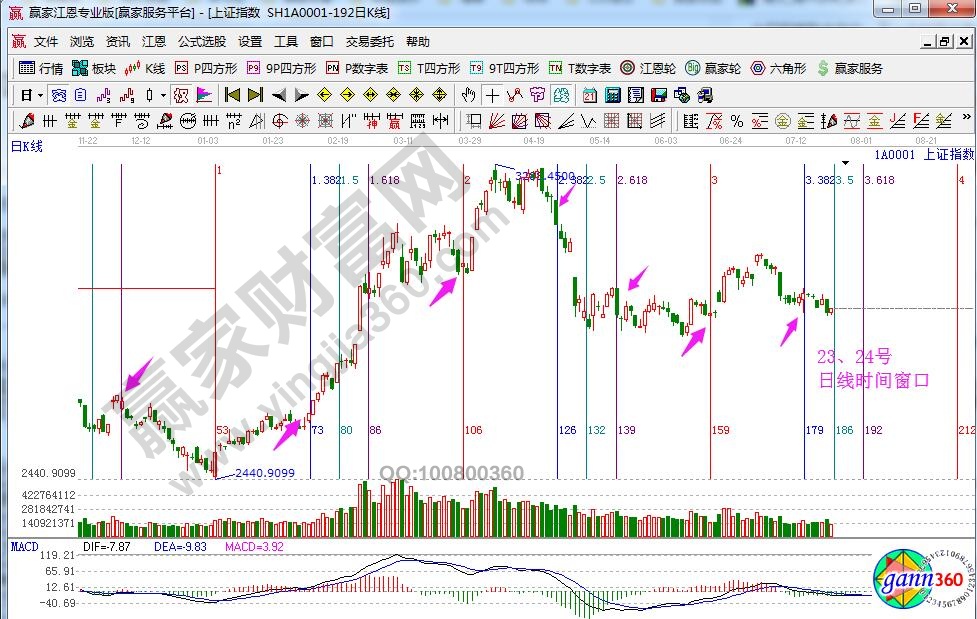The image size is (977, 619).
Task: Select the hand pan tool
Action: pyautogui.click(x=469, y=95)
